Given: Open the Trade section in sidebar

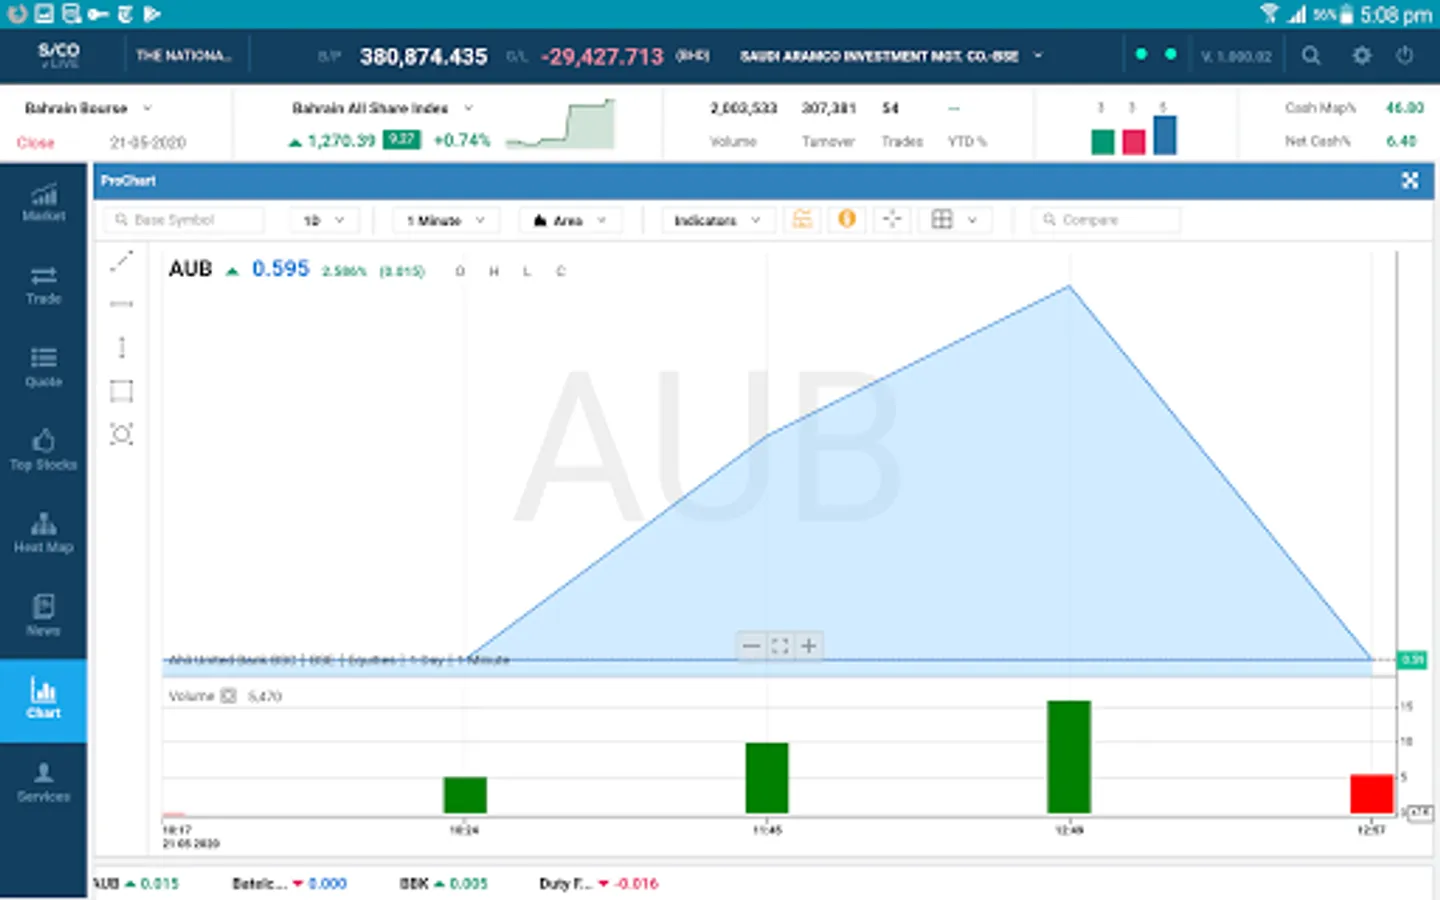Looking at the screenshot, I should click(43, 286).
